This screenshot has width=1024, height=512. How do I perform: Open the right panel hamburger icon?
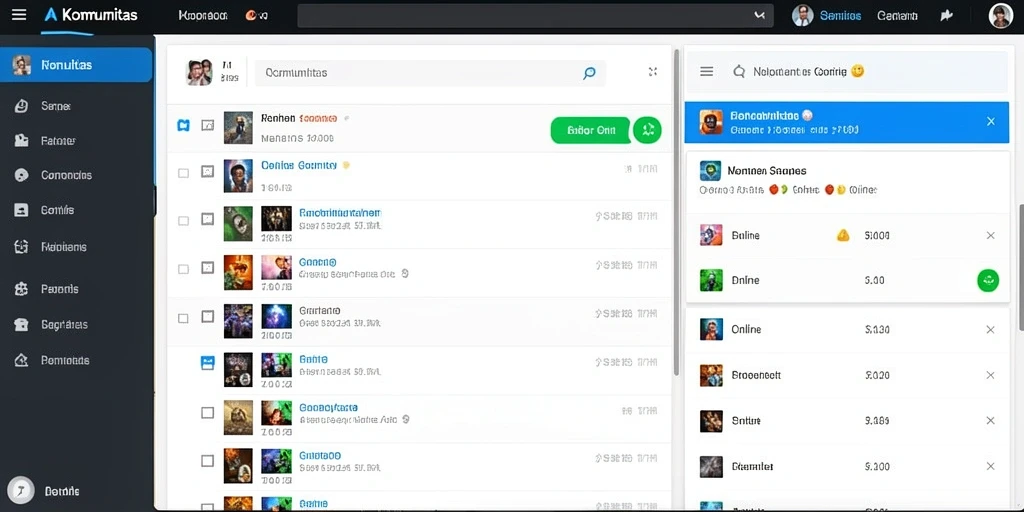pyautogui.click(x=707, y=71)
